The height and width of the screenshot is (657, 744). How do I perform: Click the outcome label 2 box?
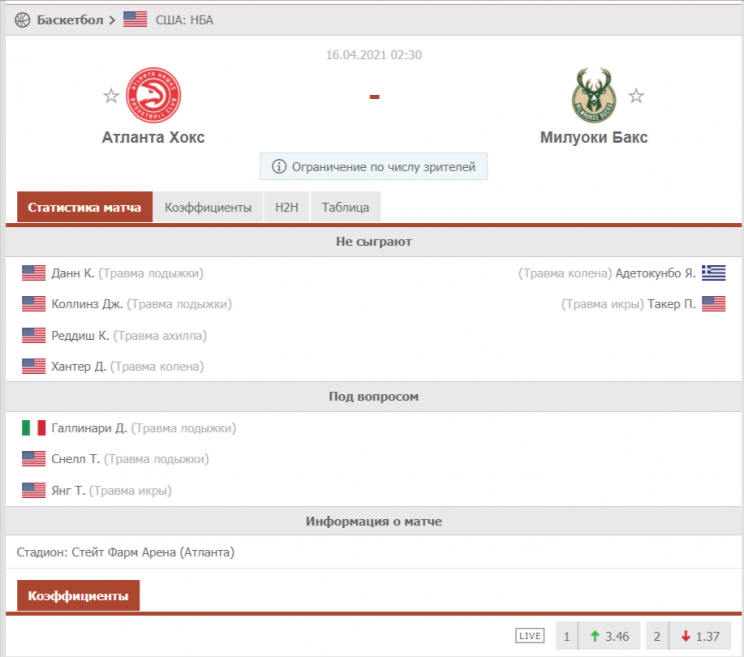tap(657, 636)
